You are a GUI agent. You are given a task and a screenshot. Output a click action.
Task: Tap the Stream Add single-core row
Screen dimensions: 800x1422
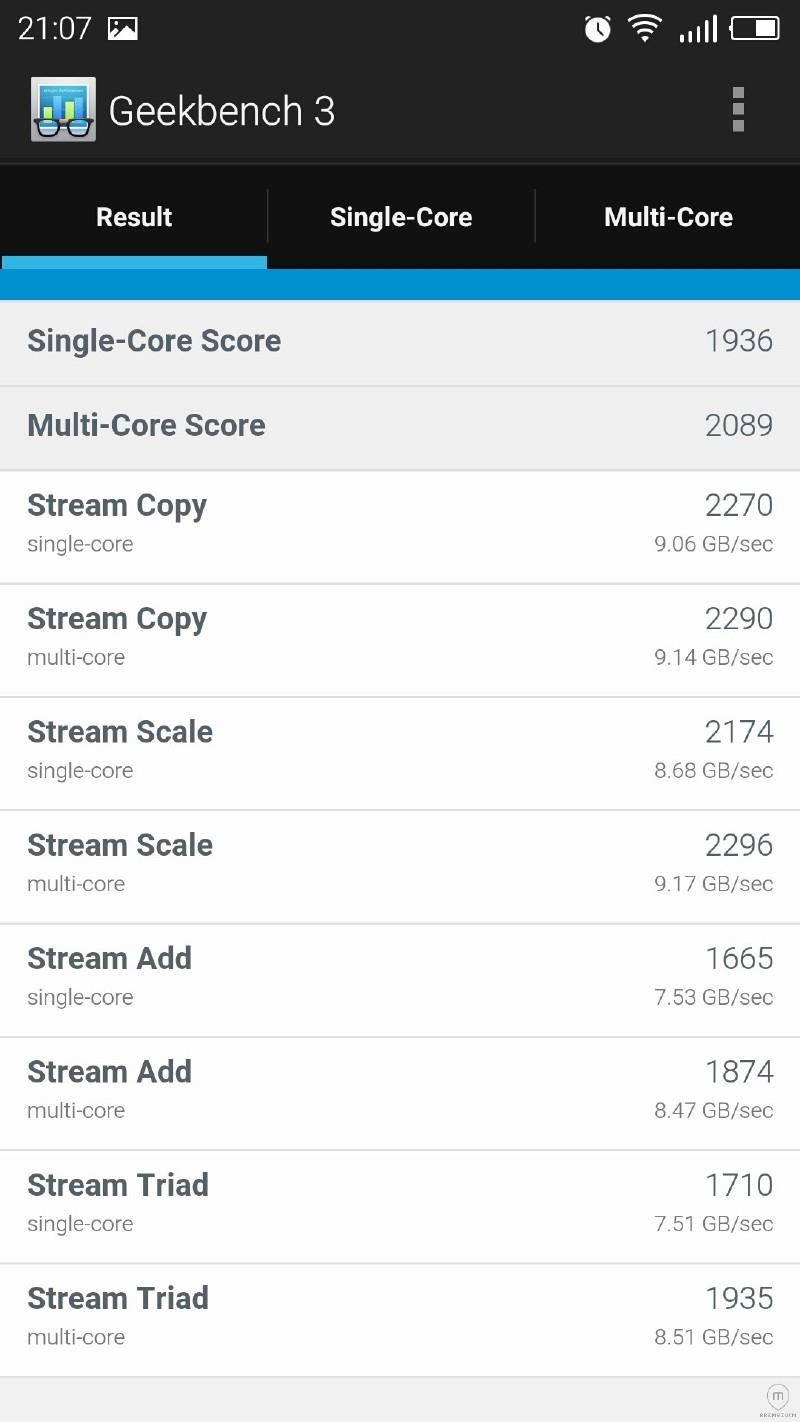click(400, 978)
